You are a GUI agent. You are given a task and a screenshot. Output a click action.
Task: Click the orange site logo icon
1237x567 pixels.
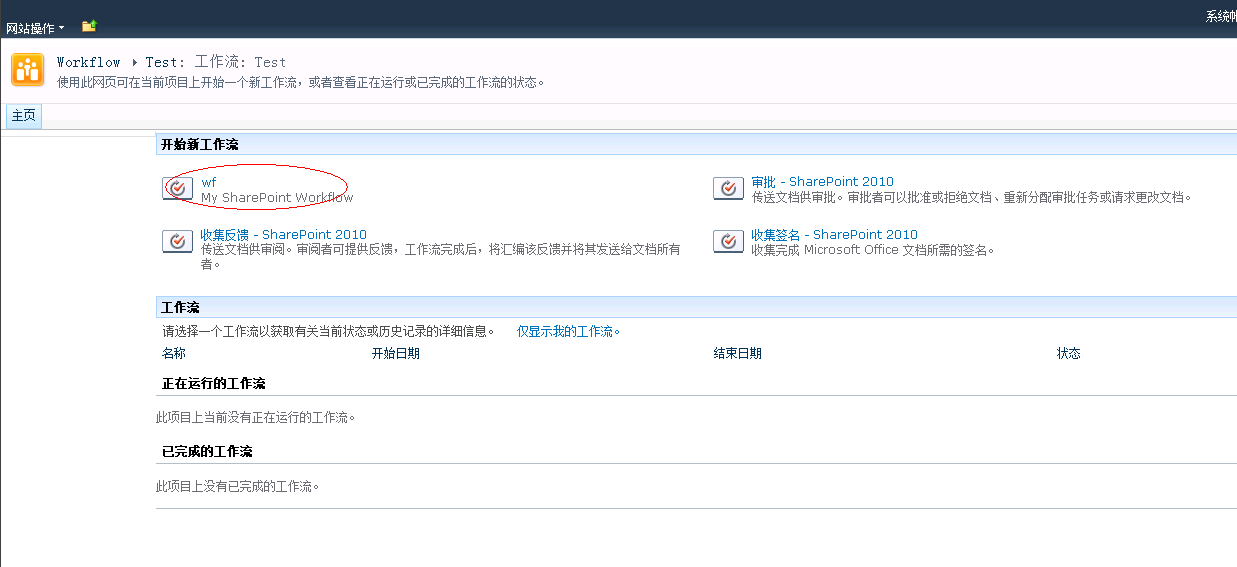[27, 70]
